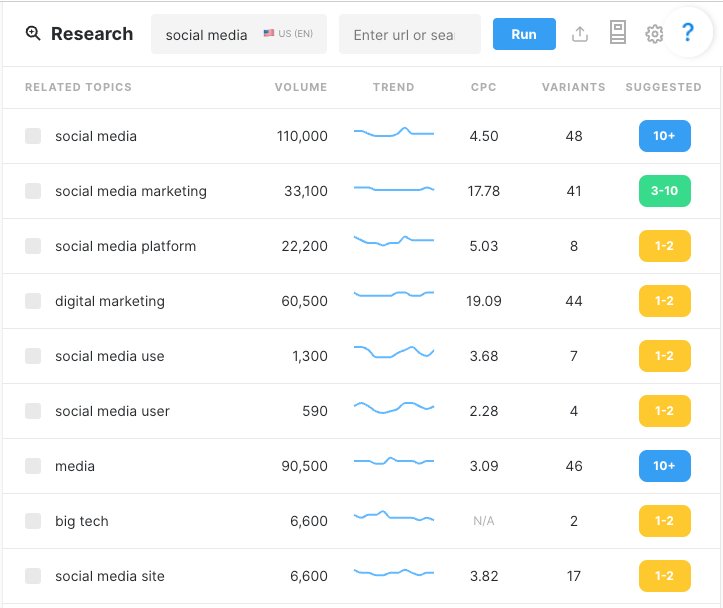
Task: Check the social media checkbox
Action: tap(33, 136)
